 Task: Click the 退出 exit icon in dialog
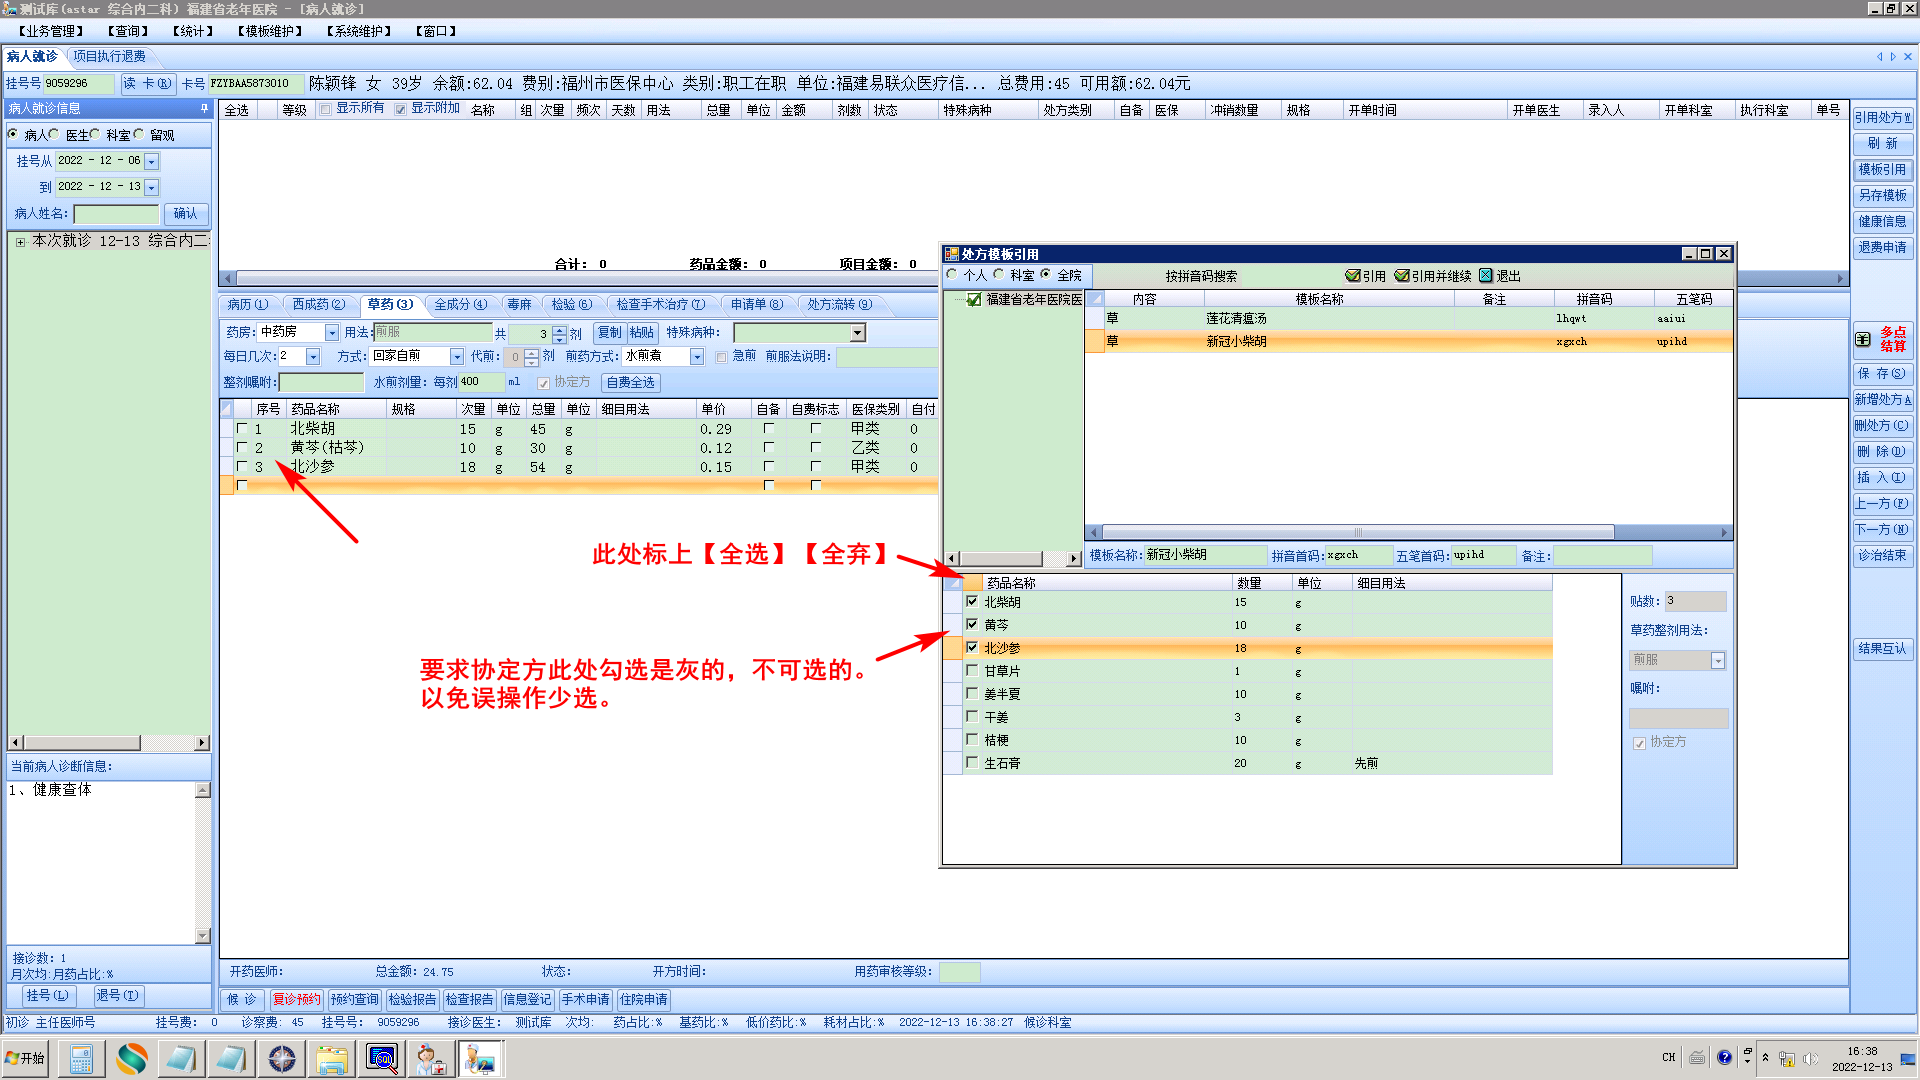click(x=1486, y=276)
